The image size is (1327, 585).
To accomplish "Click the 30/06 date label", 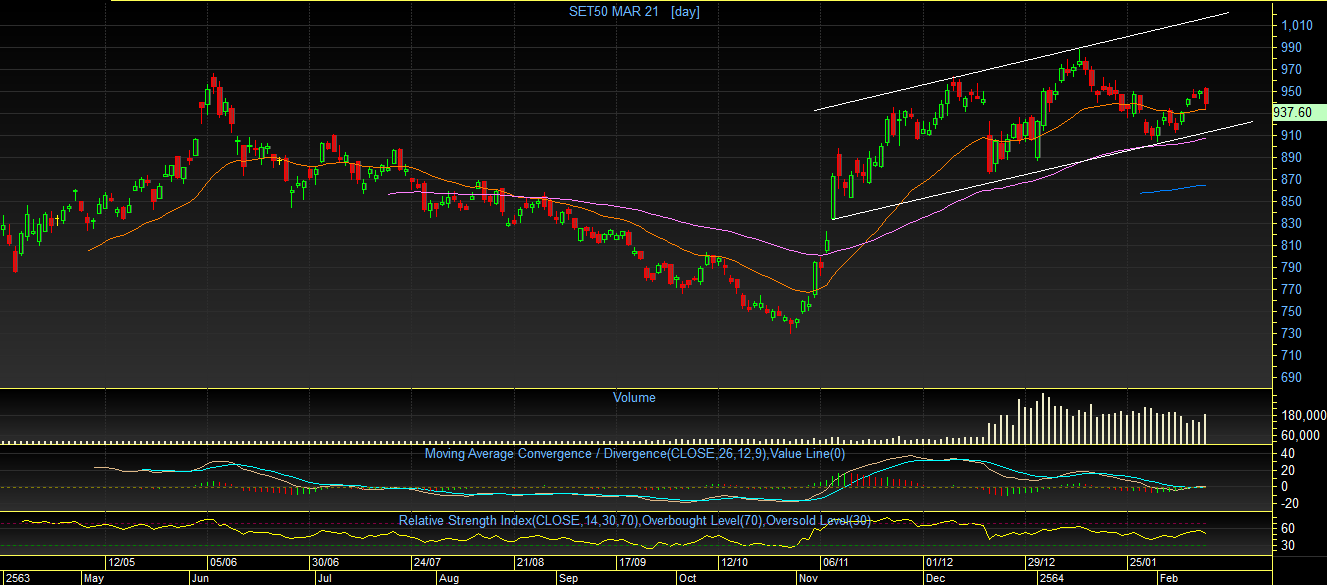I will click(x=326, y=562).
